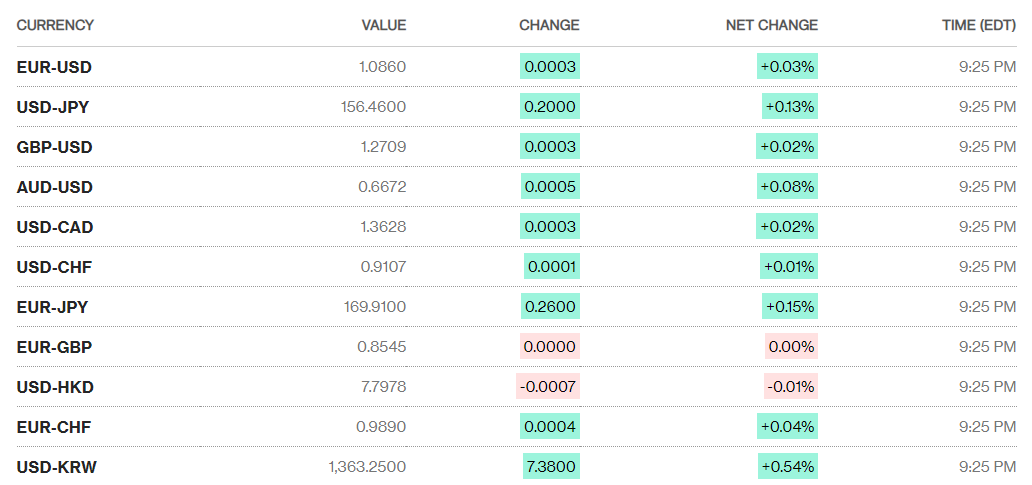1032x485 pixels.
Task: Select the AUD-USD currency row label
Action: click(54, 187)
